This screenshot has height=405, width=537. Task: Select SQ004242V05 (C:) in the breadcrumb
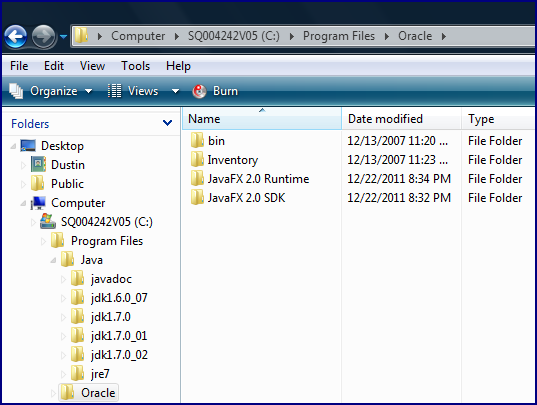pyautogui.click(x=234, y=36)
